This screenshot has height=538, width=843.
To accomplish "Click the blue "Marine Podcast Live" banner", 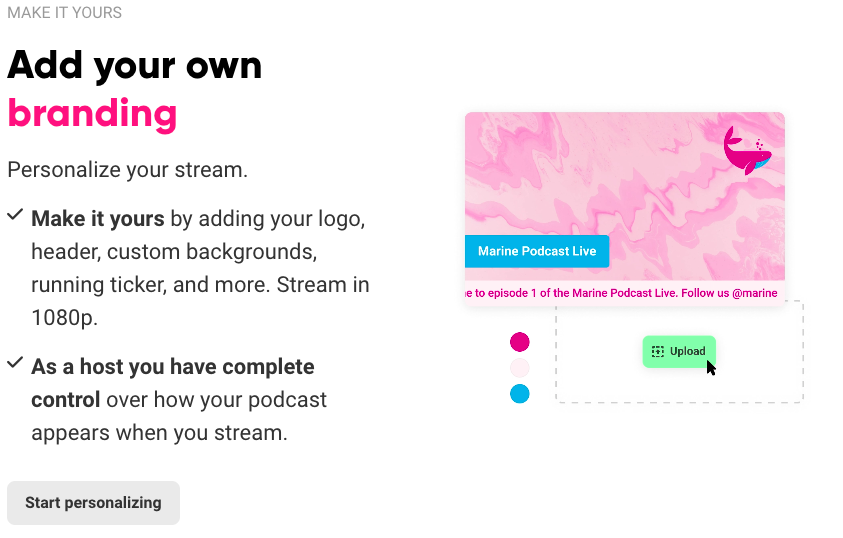I will (x=537, y=251).
